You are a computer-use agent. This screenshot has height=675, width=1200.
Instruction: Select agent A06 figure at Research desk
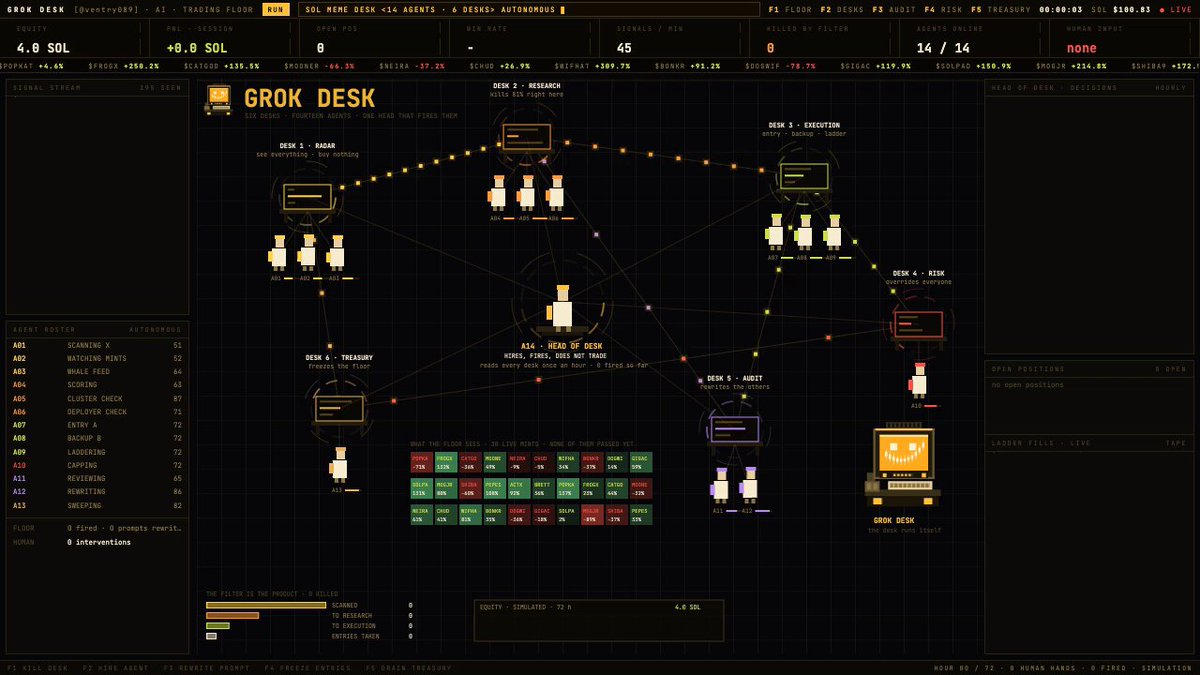556,193
